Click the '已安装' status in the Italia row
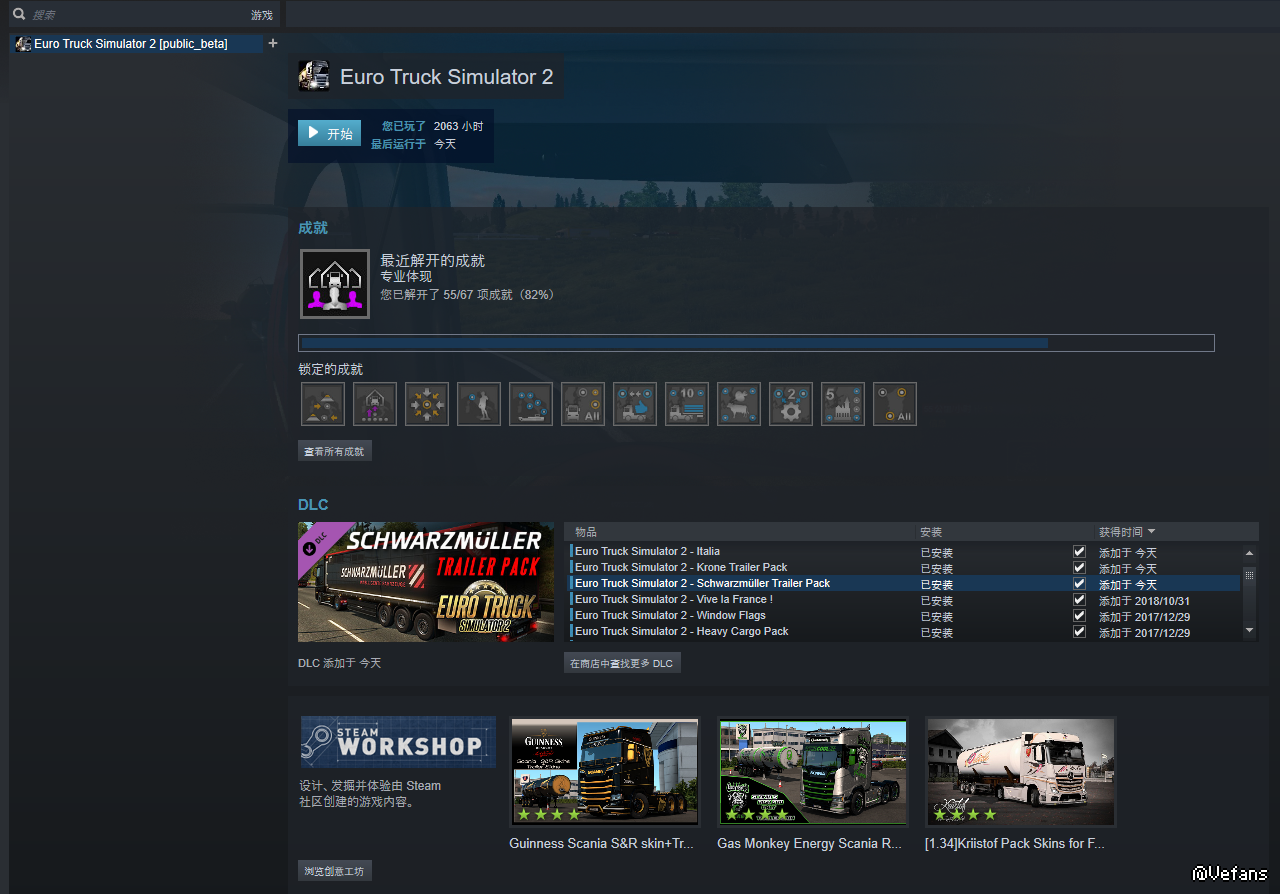The height and width of the screenshot is (894, 1280). pos(937,553)
